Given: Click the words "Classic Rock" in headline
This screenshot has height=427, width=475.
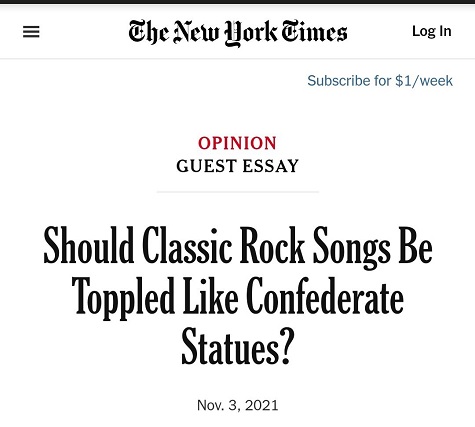Looking at the screenshot, I should (x=223, y=246).
